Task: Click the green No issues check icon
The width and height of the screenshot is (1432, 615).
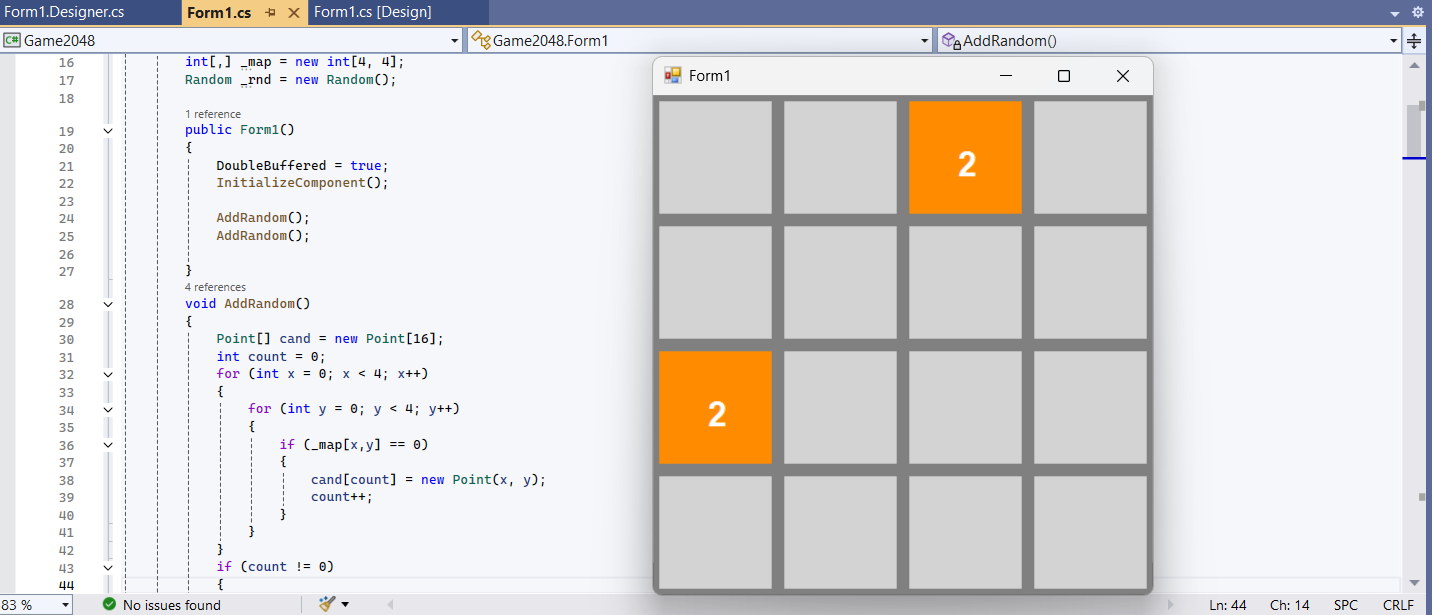Action: [109, 604]
